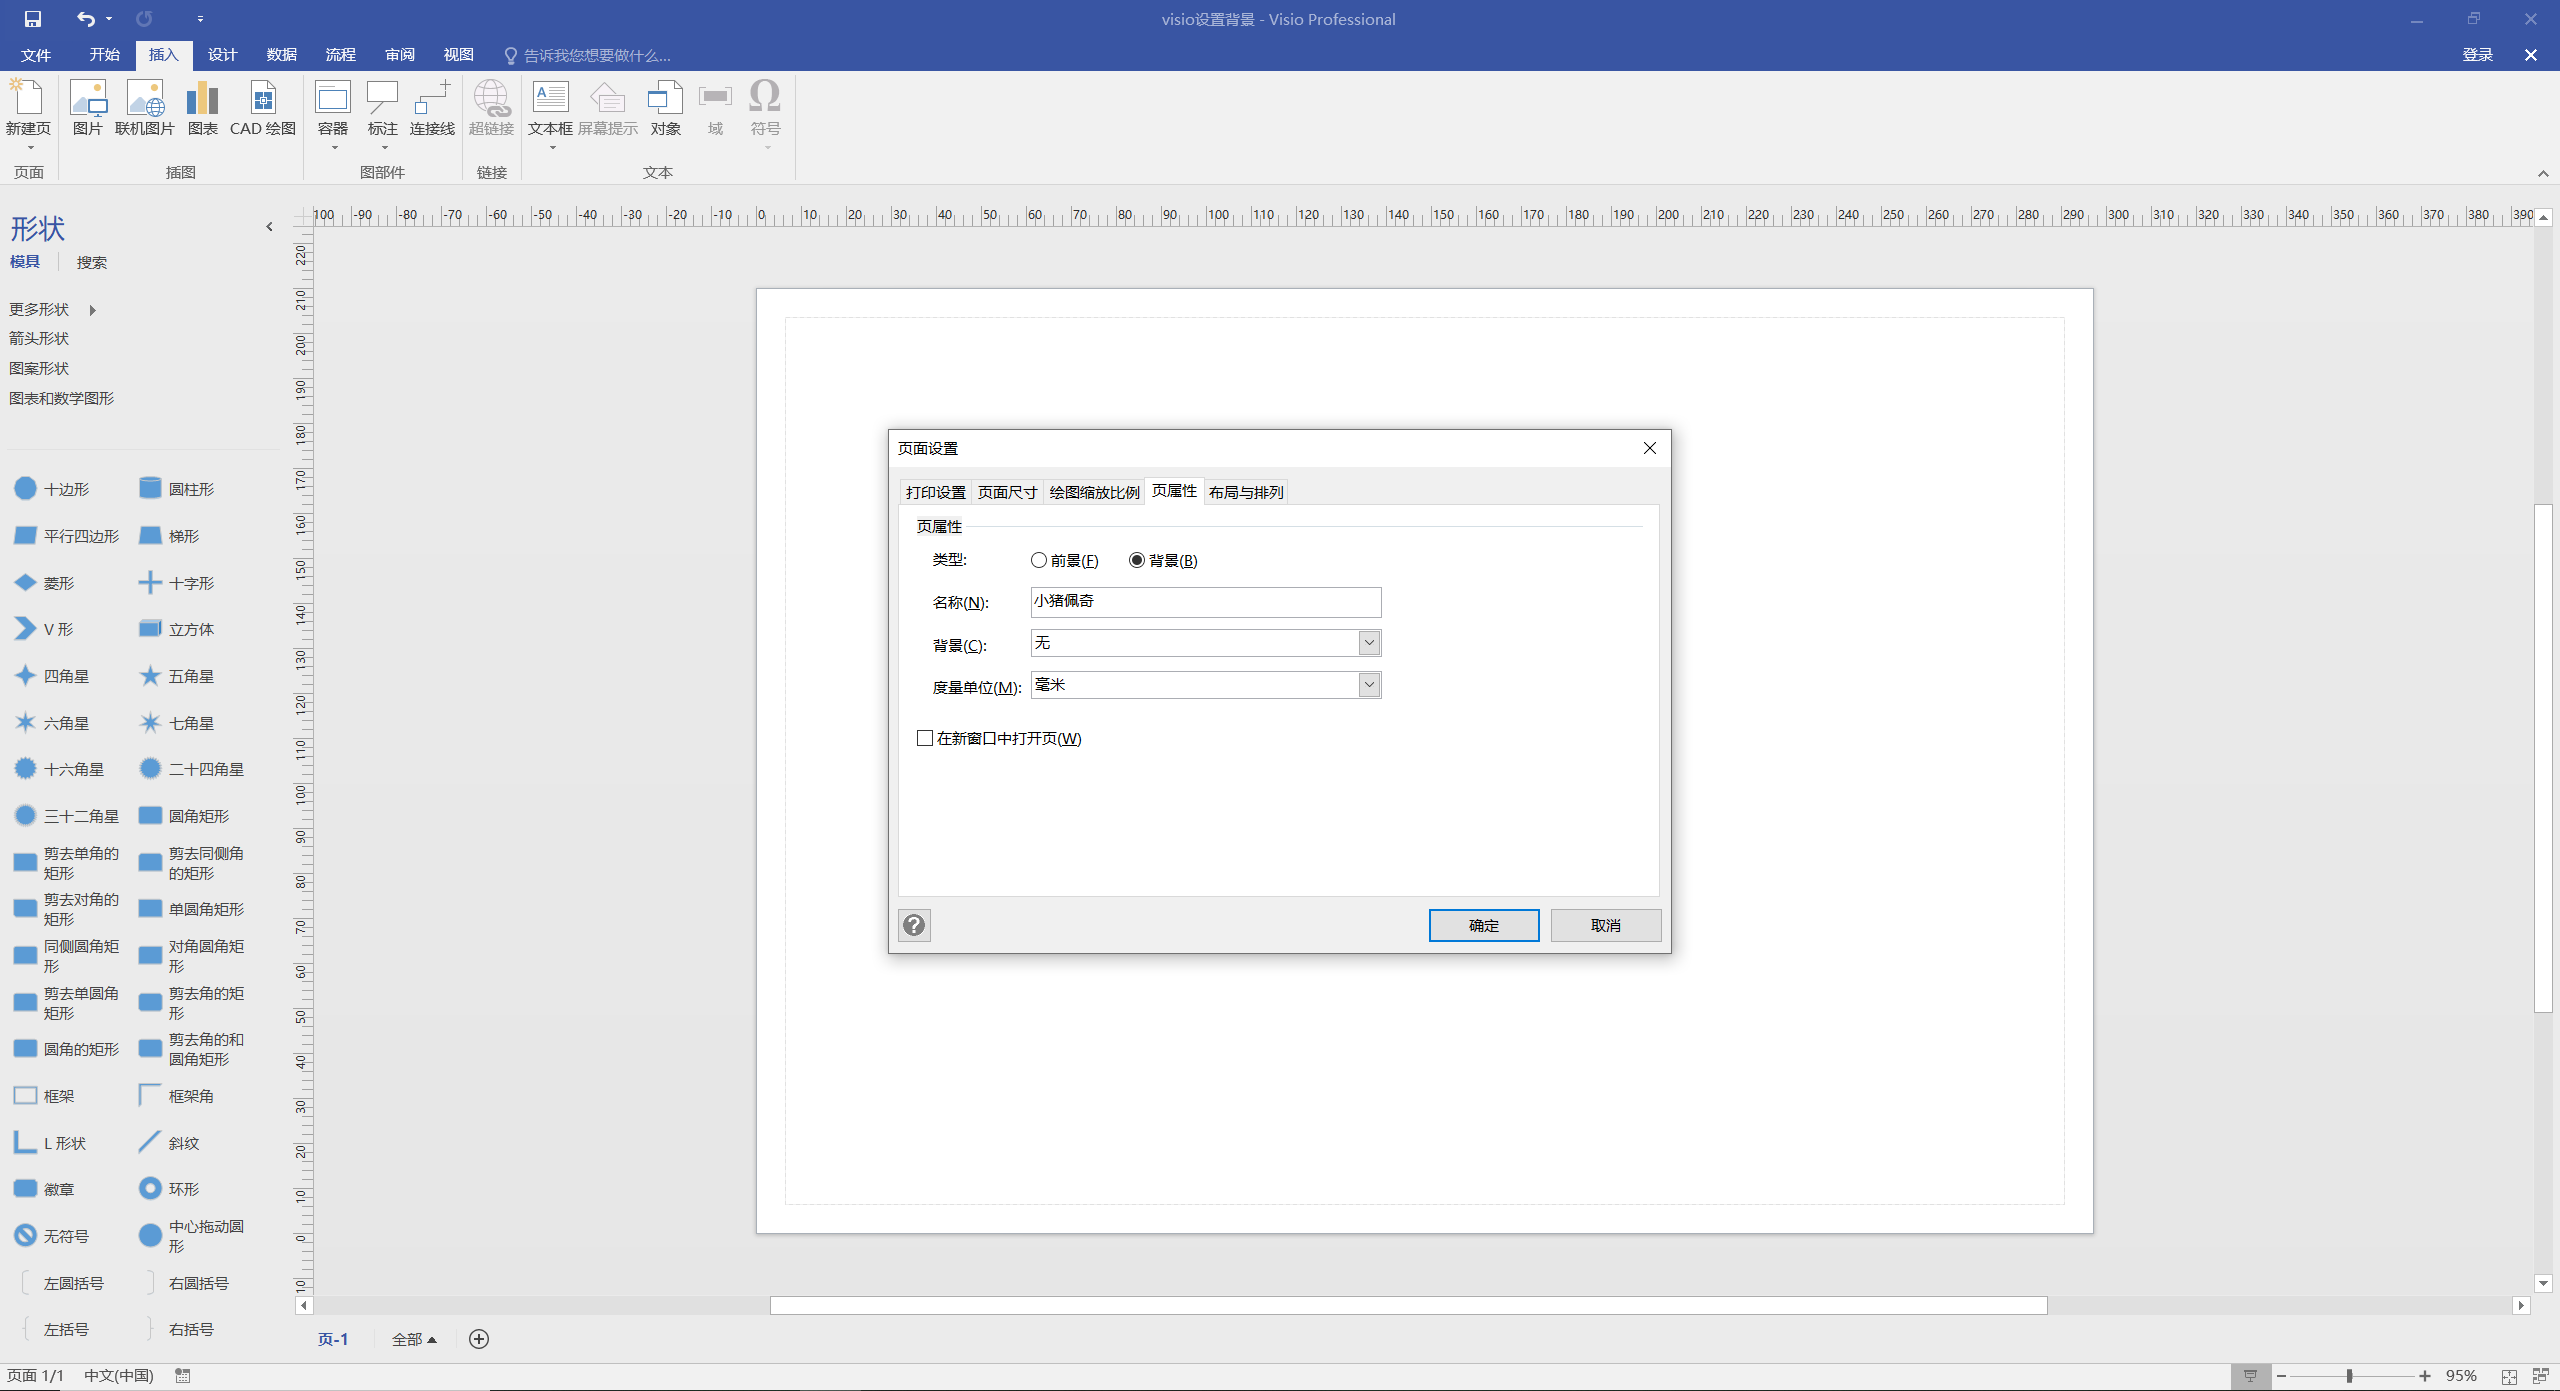
Task: Switch to the Home (开始) ribbon tab
Action: (x=104, y=55)
